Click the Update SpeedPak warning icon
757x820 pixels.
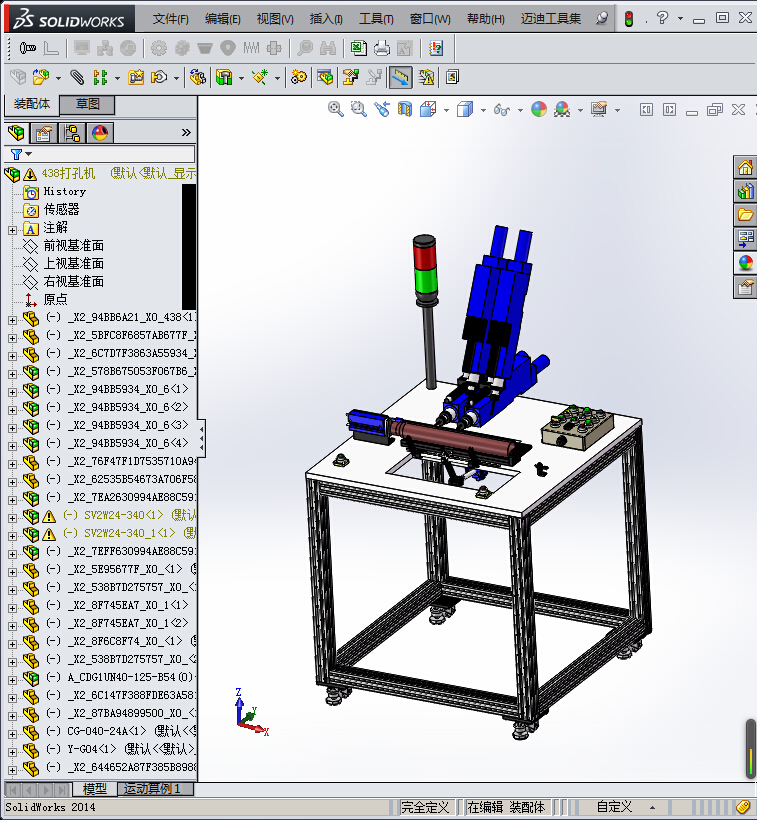point(427,78)
